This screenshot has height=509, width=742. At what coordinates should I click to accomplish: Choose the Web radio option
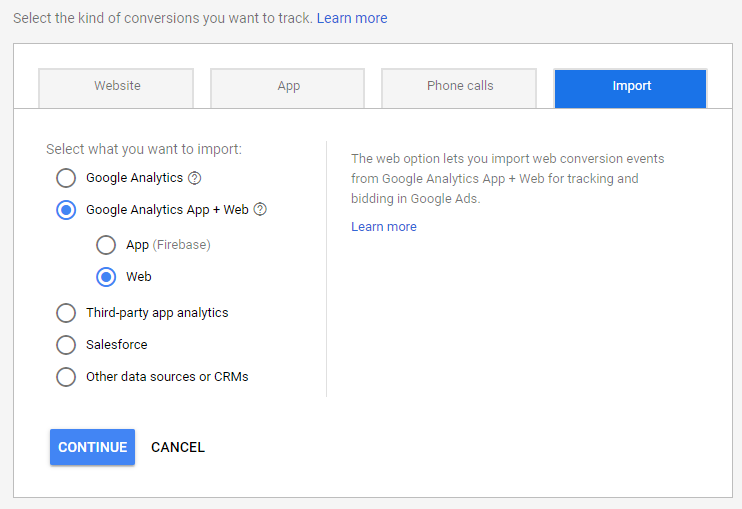(106, 277)
